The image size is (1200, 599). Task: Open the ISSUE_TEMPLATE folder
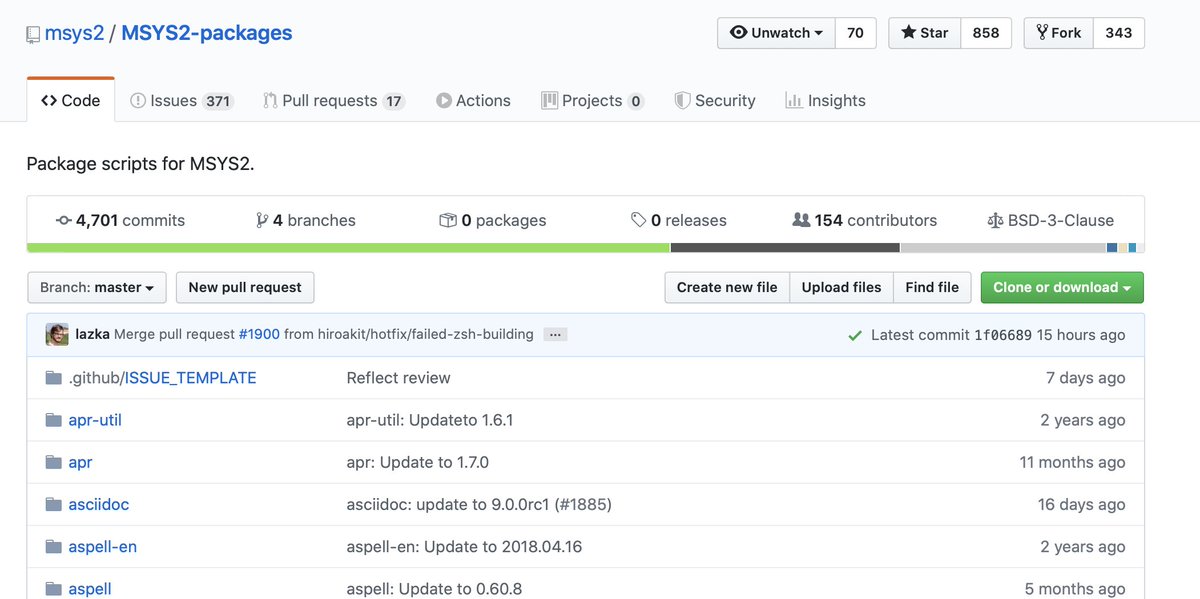(x=190, y=378)
